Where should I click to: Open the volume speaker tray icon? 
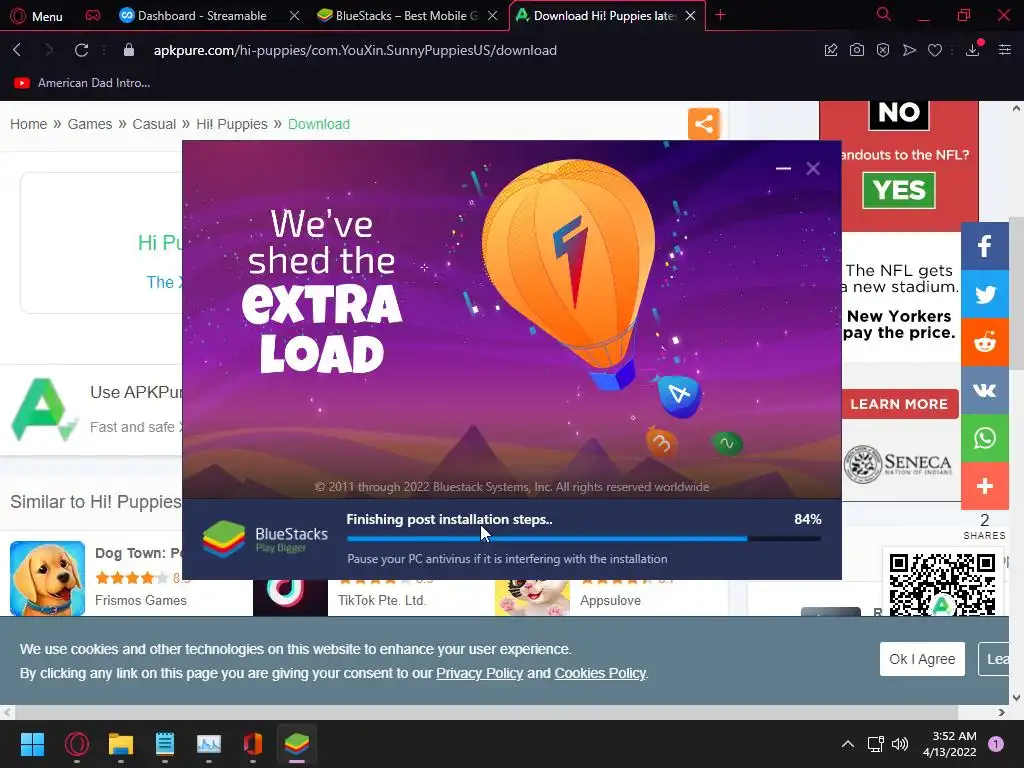point(900,744)
